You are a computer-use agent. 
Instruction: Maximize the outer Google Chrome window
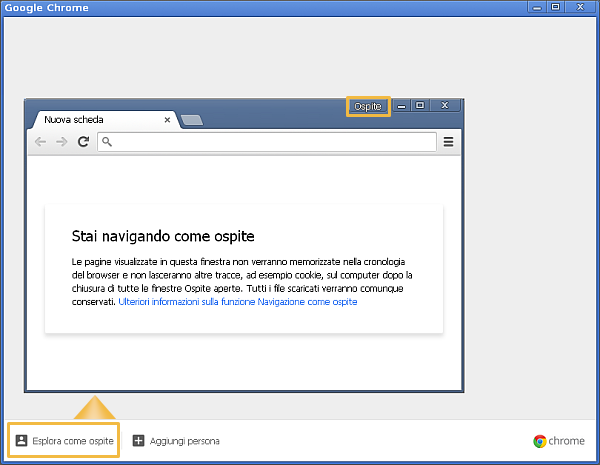[556, 7]
